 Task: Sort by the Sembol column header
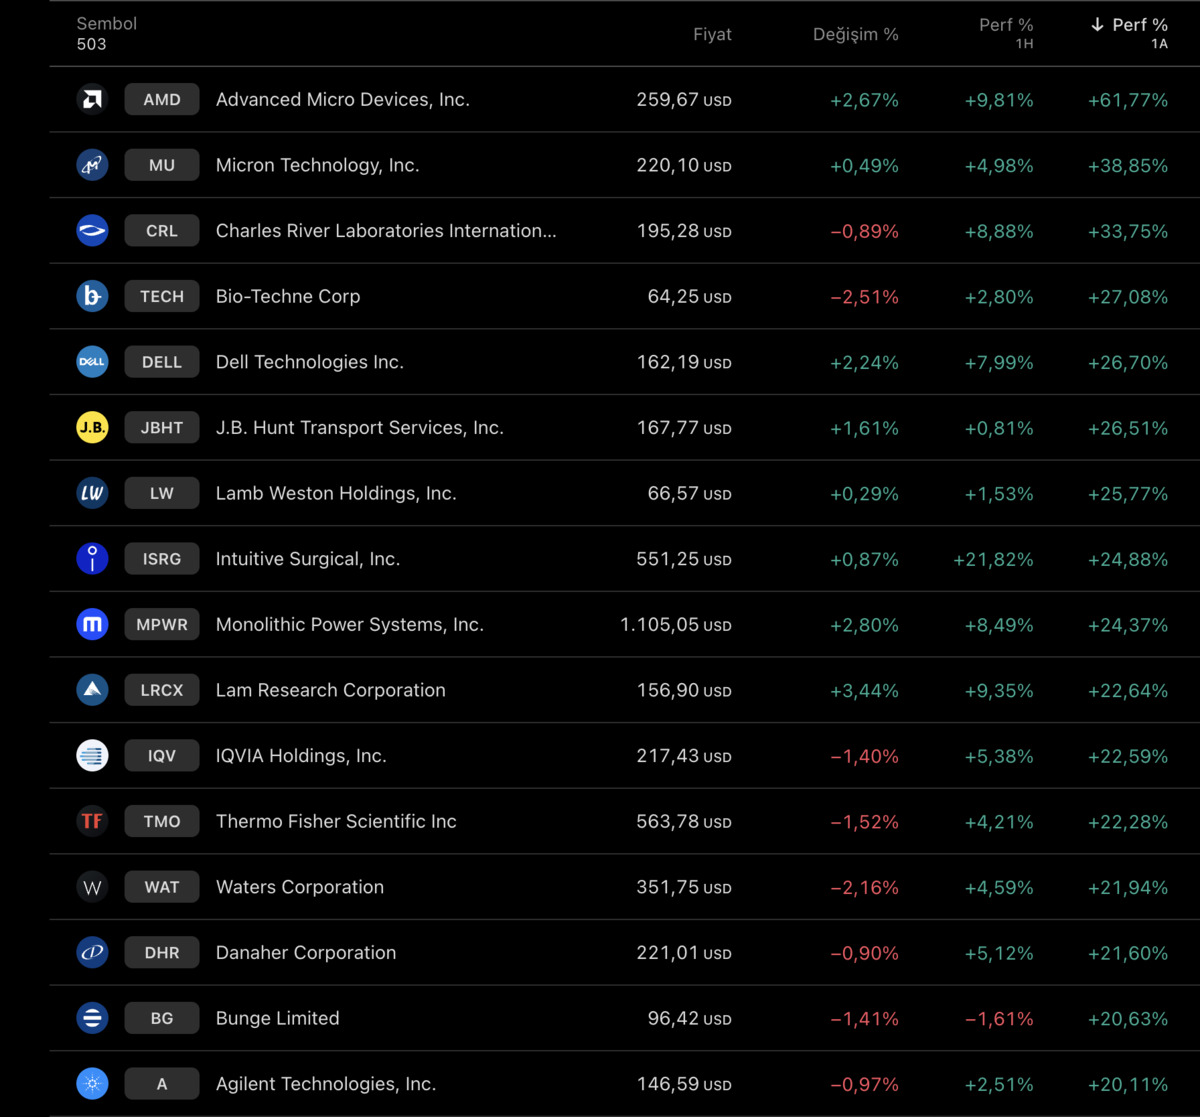pos(106,23)
